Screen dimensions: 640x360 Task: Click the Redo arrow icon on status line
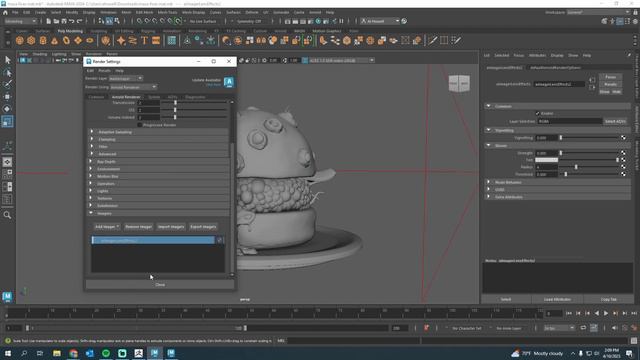80,21
